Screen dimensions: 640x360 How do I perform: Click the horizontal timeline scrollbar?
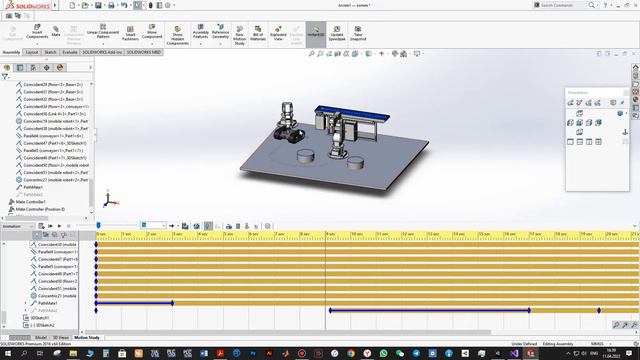click(x=287, y=332)
